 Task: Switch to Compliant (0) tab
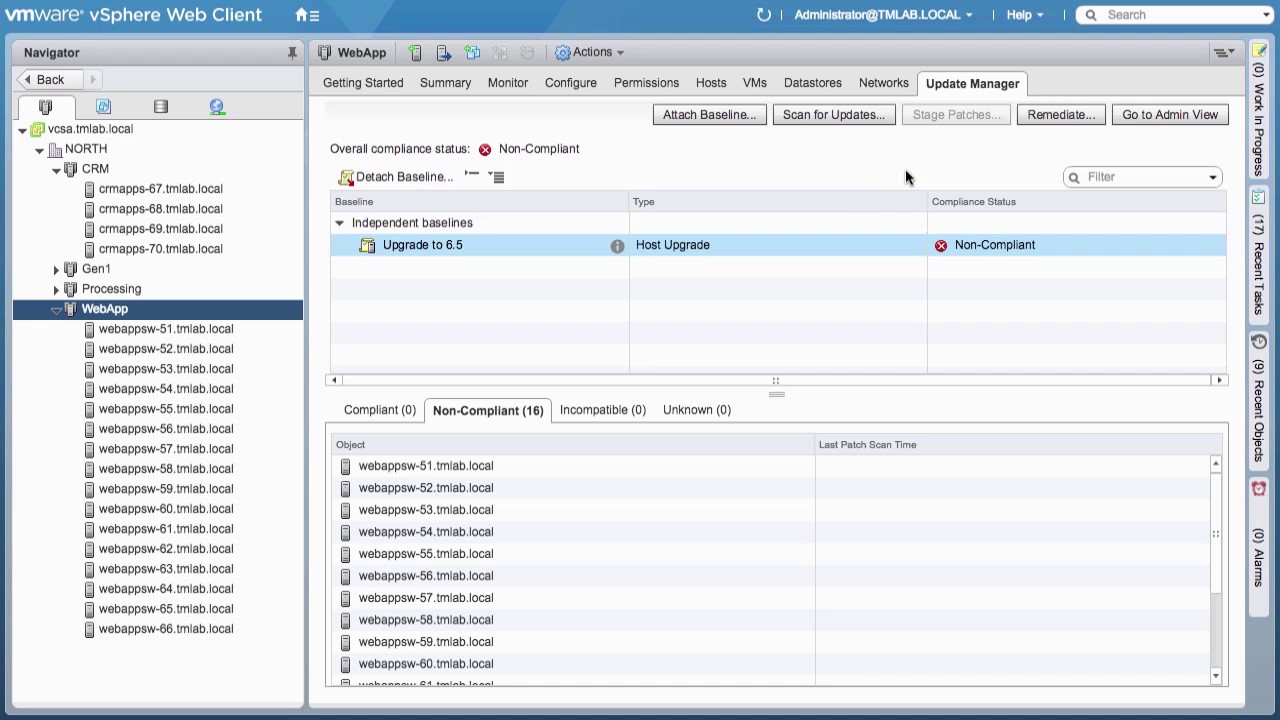379,410
